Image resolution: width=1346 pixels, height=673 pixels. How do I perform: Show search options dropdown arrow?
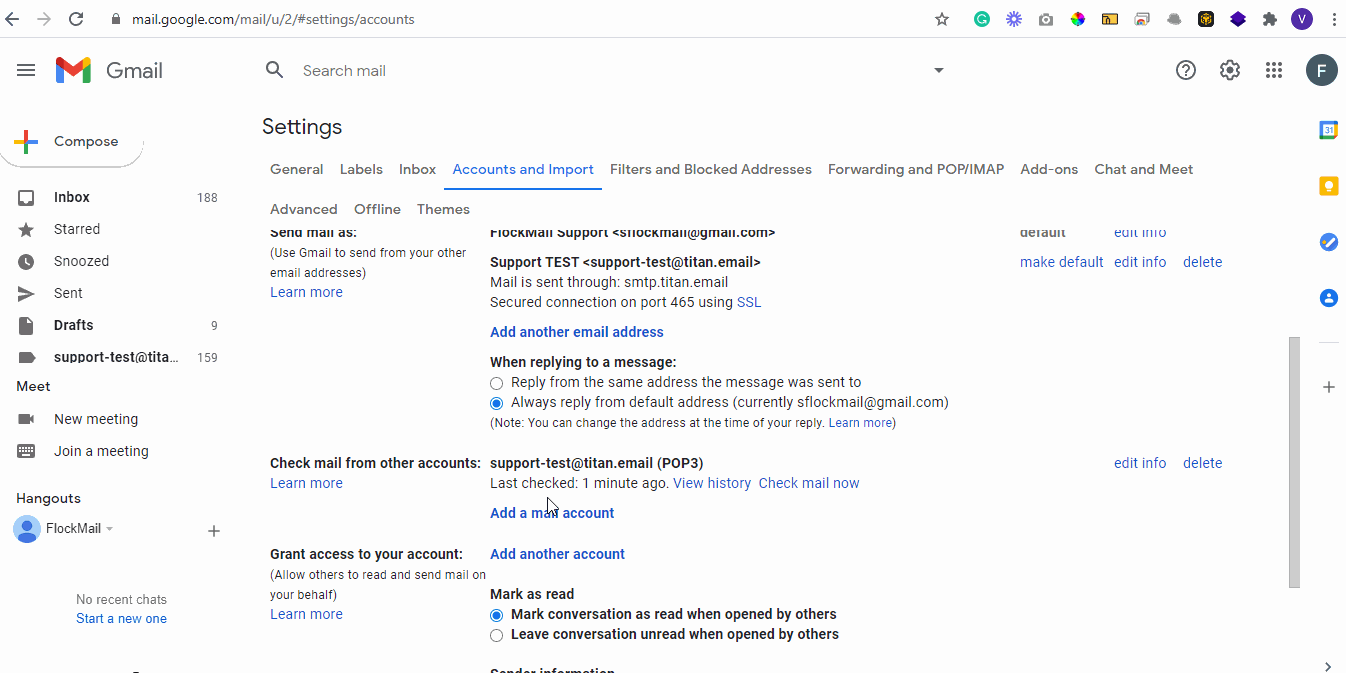(x=938, y=70)
